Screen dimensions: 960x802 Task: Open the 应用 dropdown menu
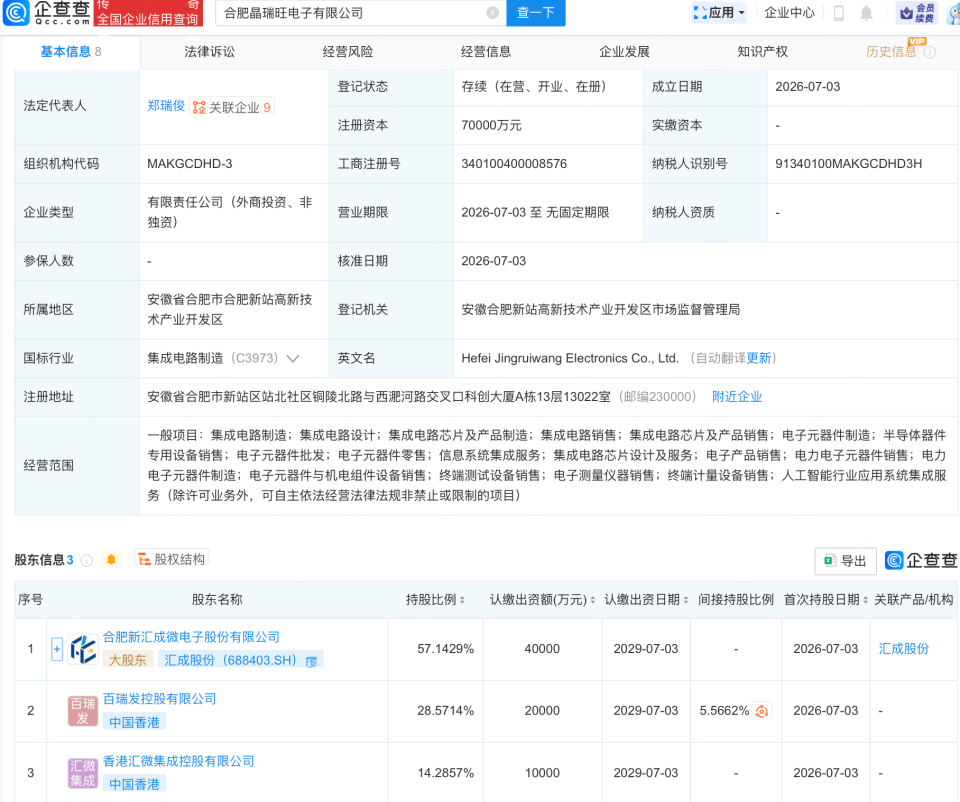click(x=719, y=13)
